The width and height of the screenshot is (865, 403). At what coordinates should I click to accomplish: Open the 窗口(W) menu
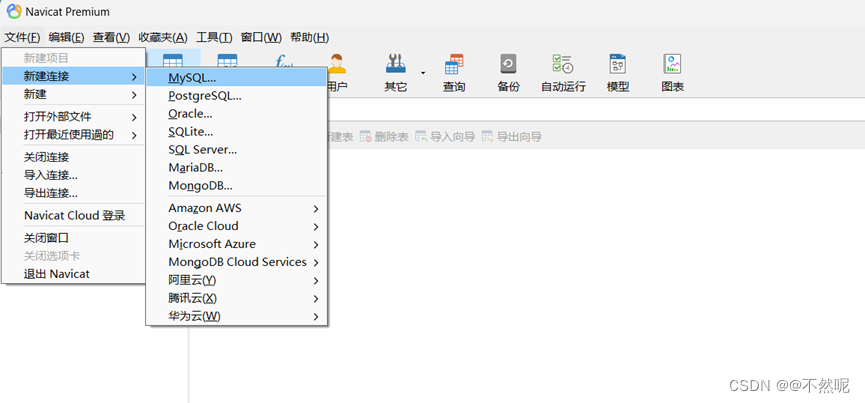261,37
